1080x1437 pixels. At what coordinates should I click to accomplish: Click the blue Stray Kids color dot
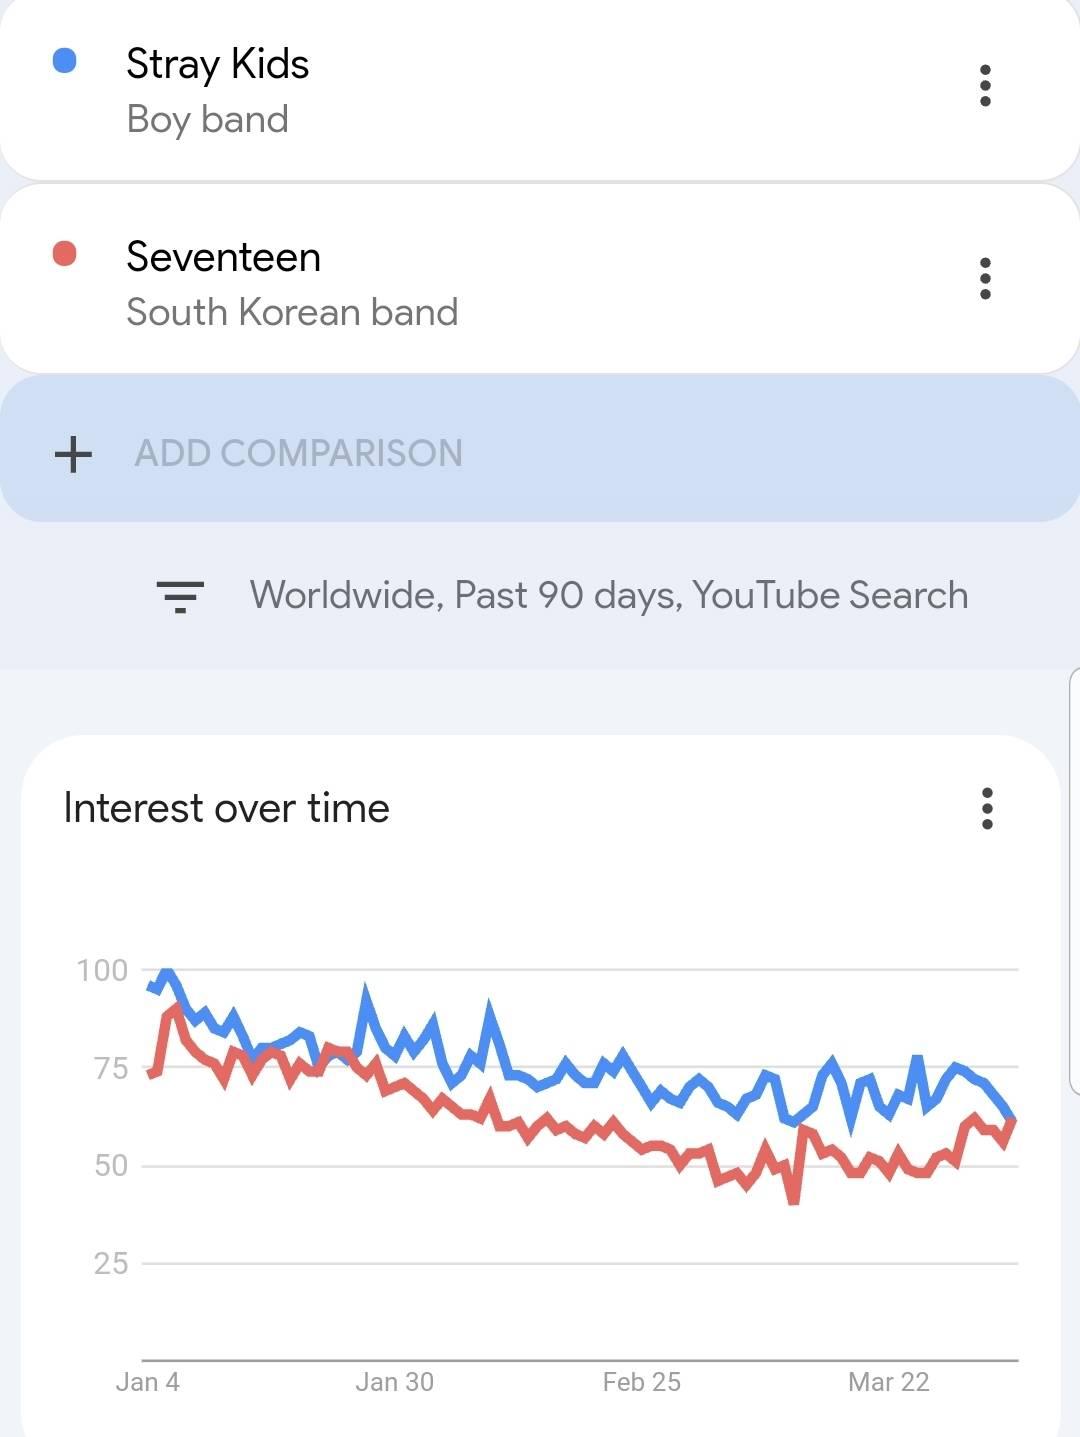click(64, 61)
